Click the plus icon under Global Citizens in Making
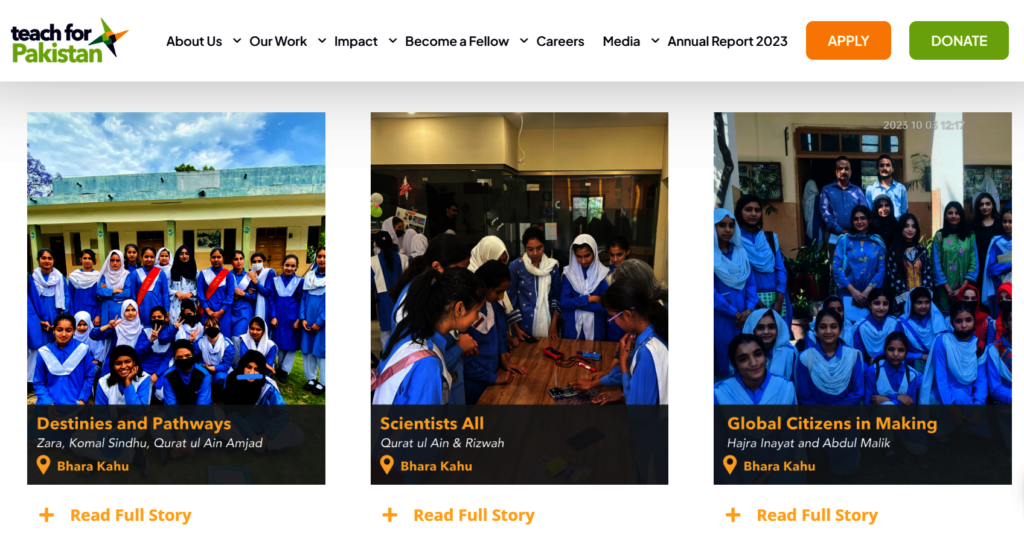 coord(733,515)
